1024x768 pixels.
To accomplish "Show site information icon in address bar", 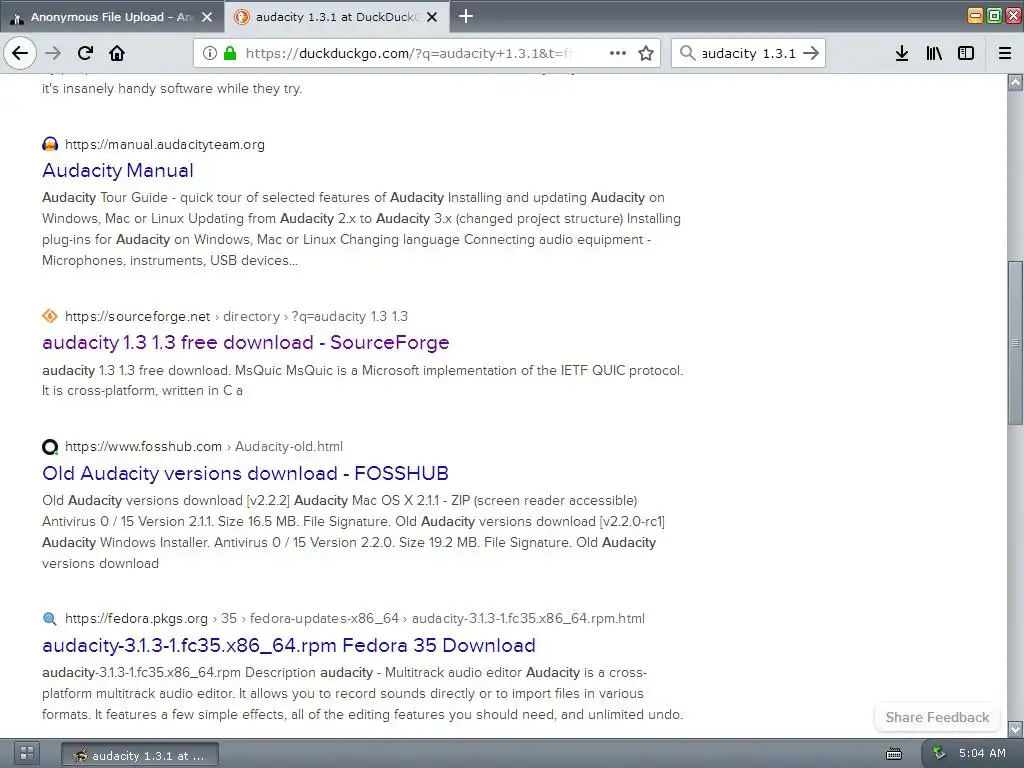I will tap(210, 53).
